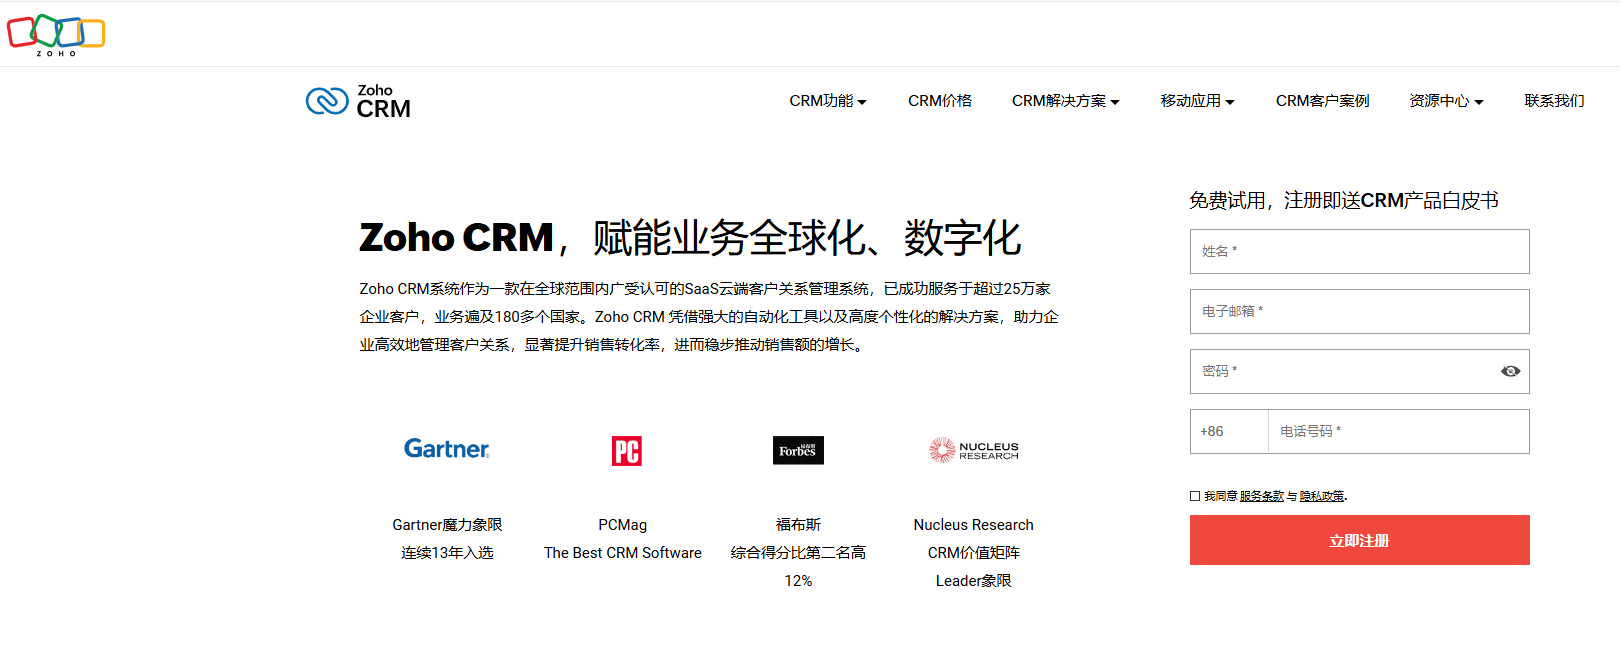The image size is (1620, 654).
Task: Click the Nucleus Research caption text
Action: point(974,525)
